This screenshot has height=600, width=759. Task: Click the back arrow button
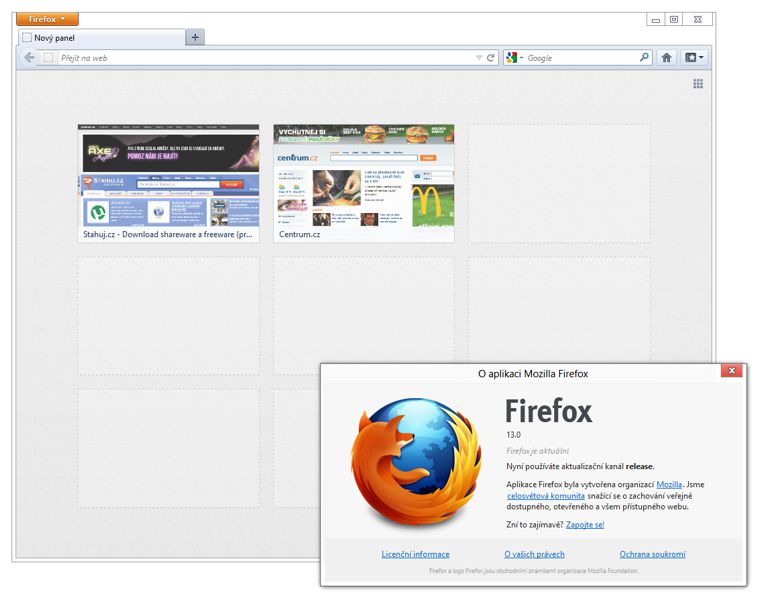coord(30,58)
